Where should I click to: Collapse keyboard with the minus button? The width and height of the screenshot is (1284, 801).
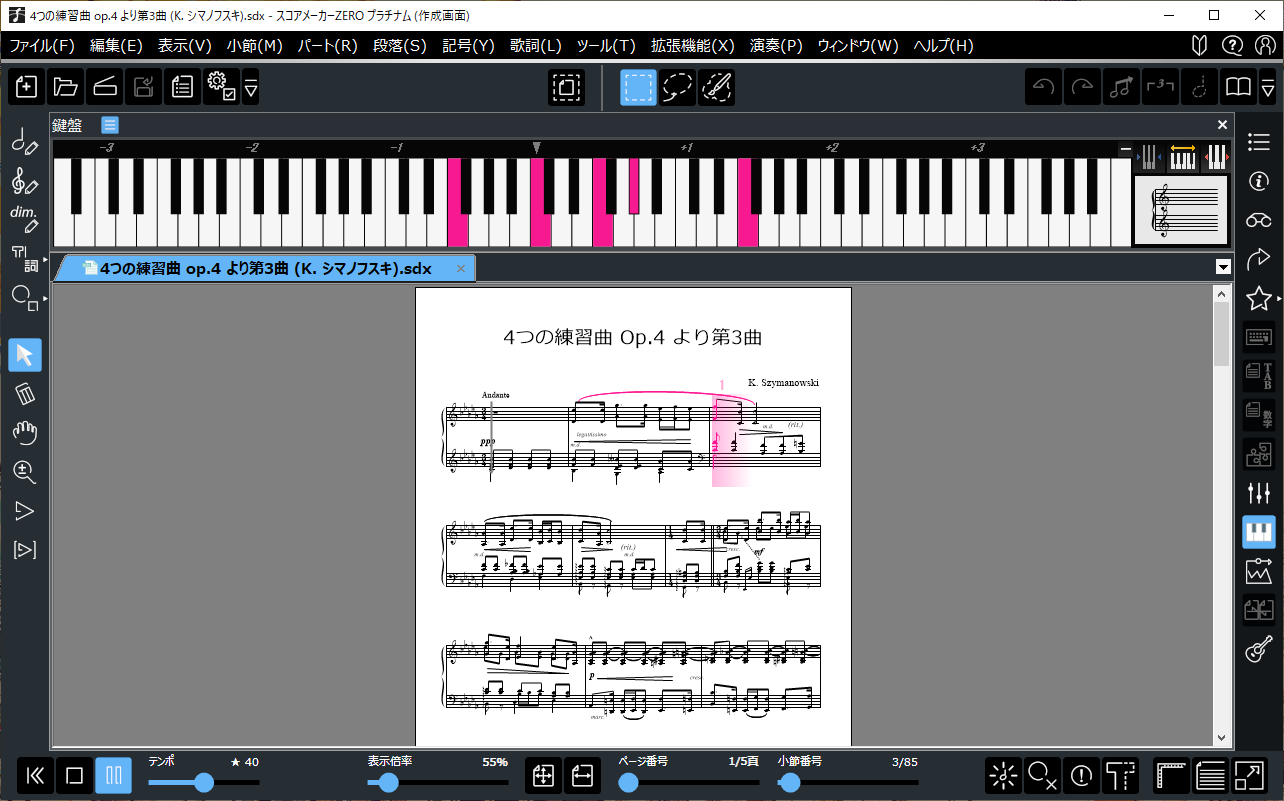click(1125, 151)
